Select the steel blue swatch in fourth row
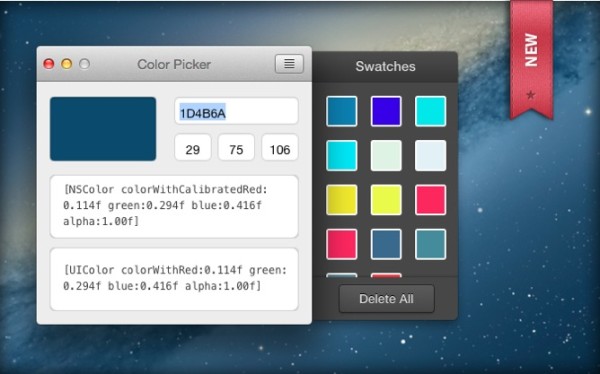 pos(386,244)
